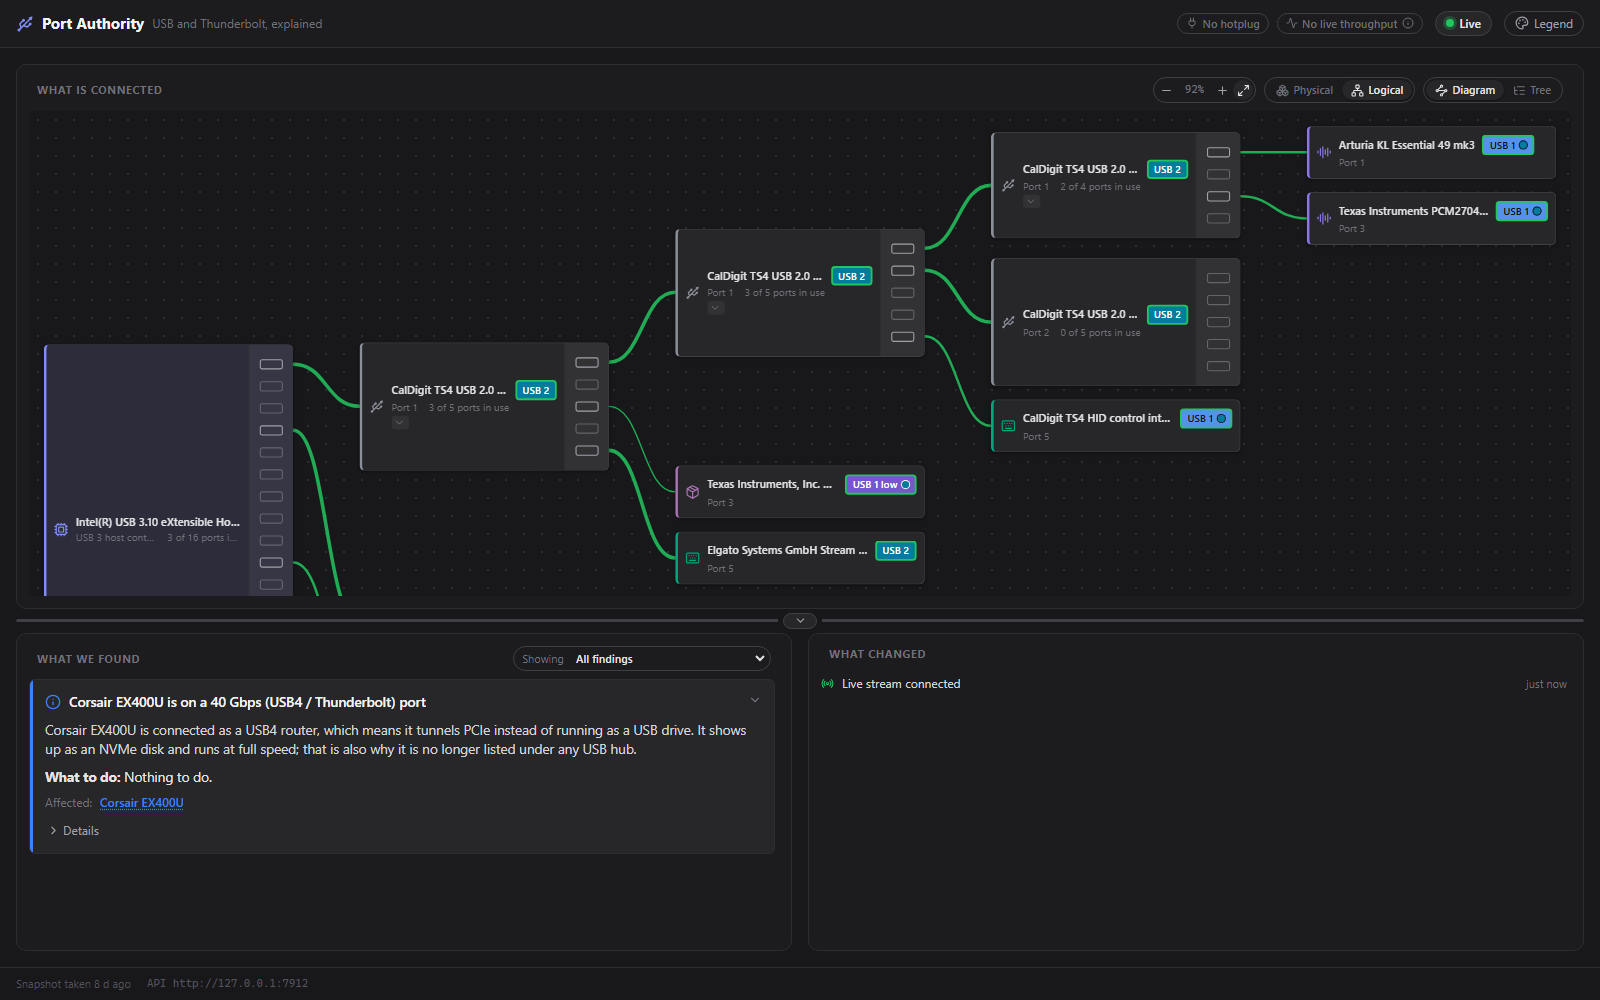
Task: Open the Legend panel
Action: (1543, 24)
